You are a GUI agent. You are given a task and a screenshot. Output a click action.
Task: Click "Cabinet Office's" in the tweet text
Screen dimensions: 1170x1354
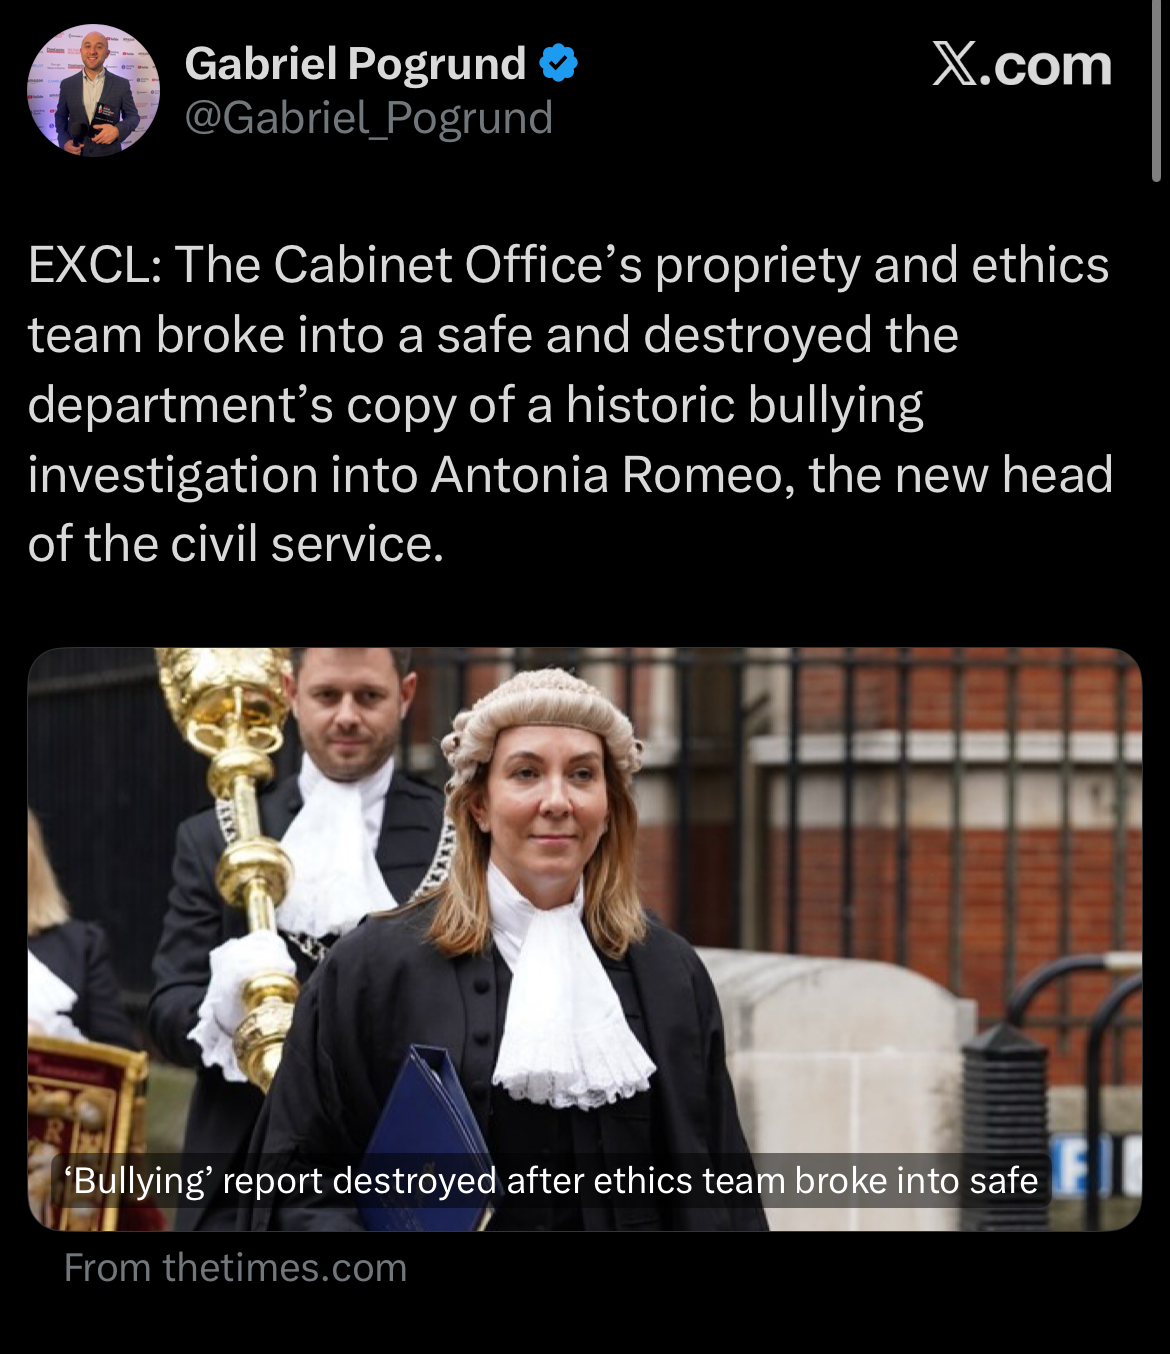point(458,265)
